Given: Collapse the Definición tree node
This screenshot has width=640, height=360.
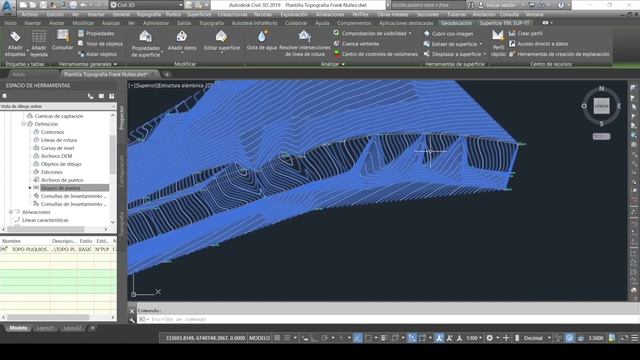Looking at the screenshot, I should click(x=23, y=124).
